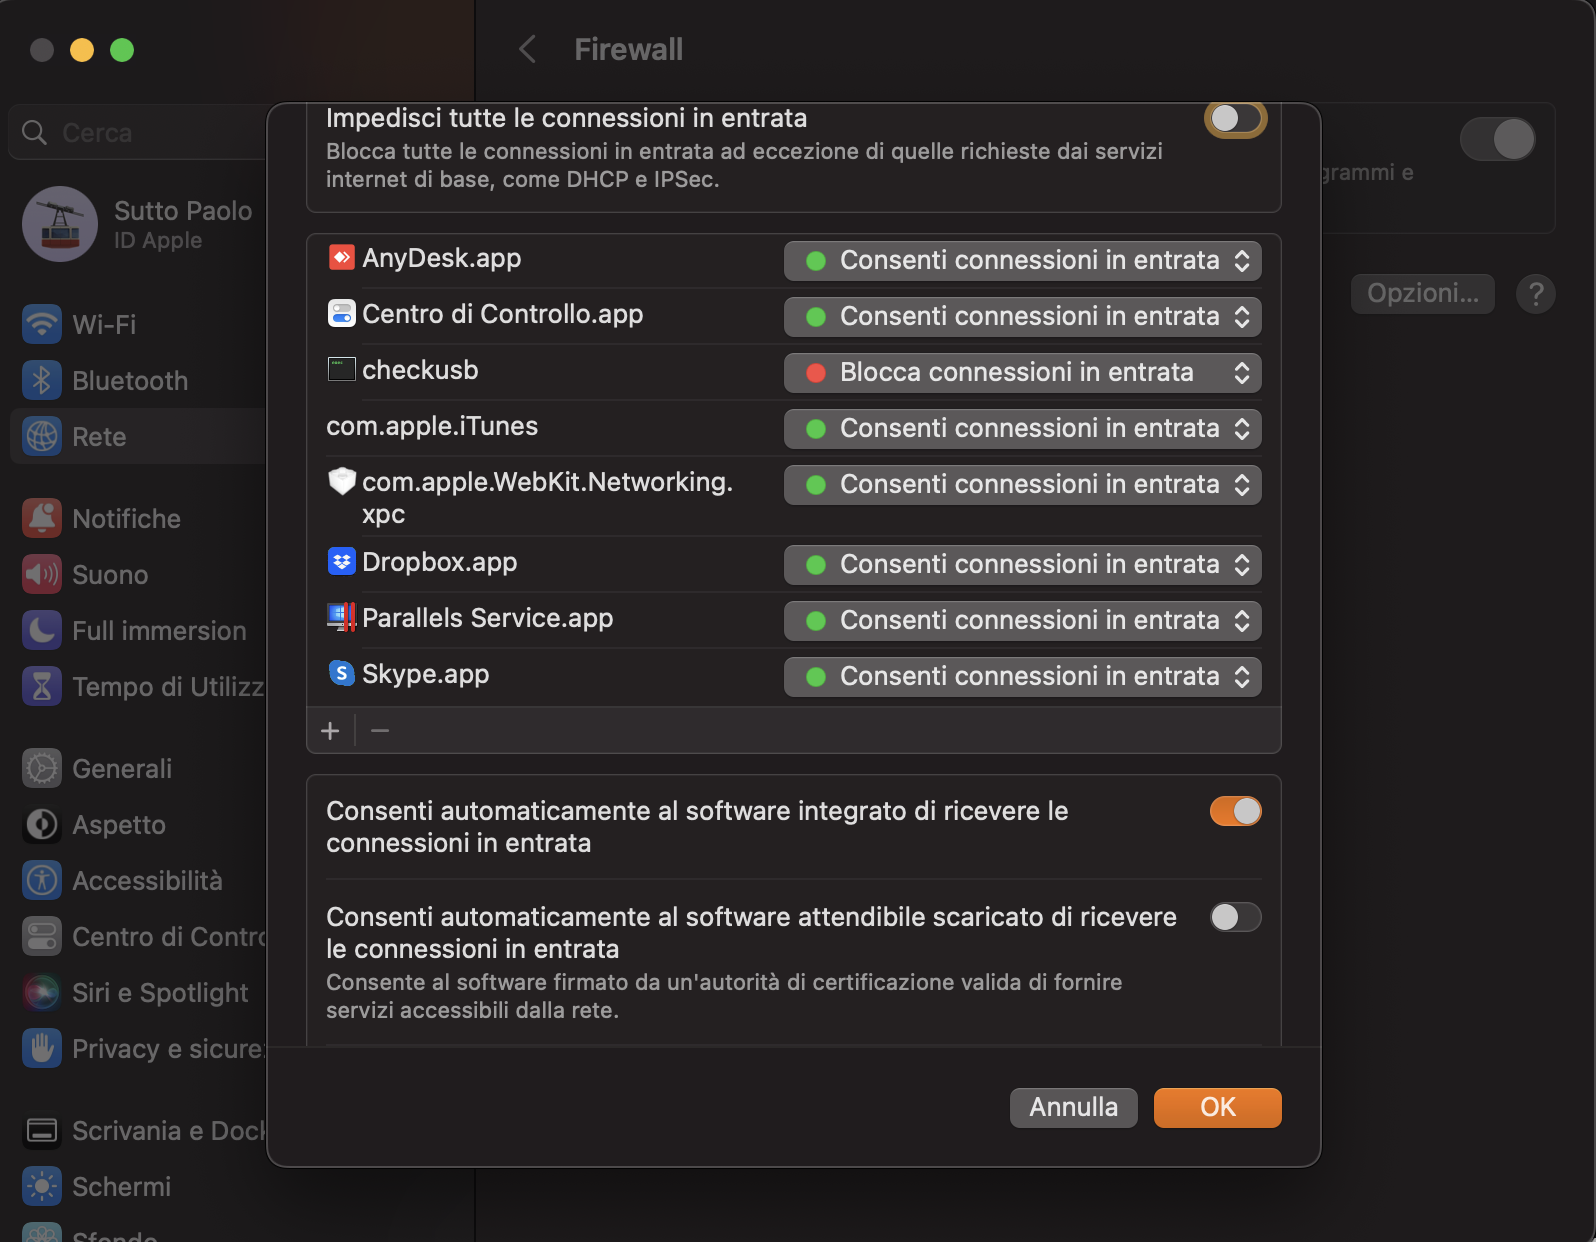Select the Parallels Service.app icon
Screen dimensions: 1596x1242
pyautogui.click(x=342, y=618)
